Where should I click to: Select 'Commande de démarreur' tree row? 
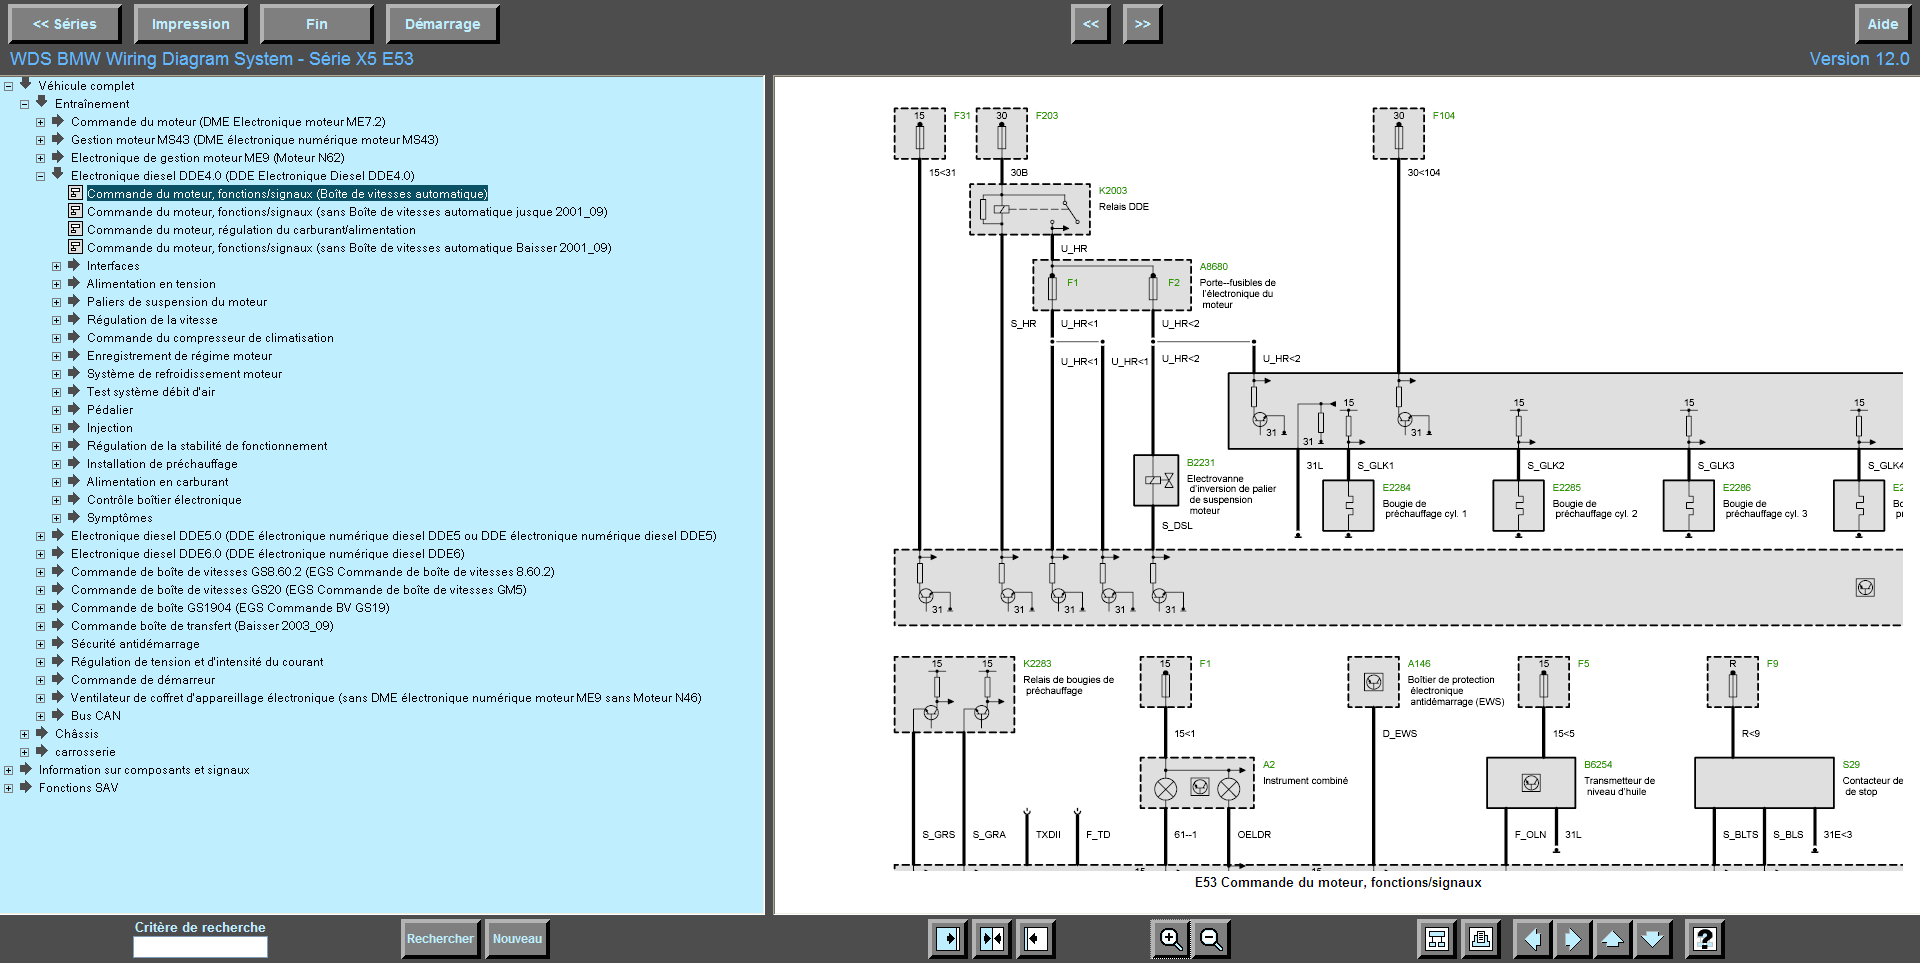click(143, 680)
